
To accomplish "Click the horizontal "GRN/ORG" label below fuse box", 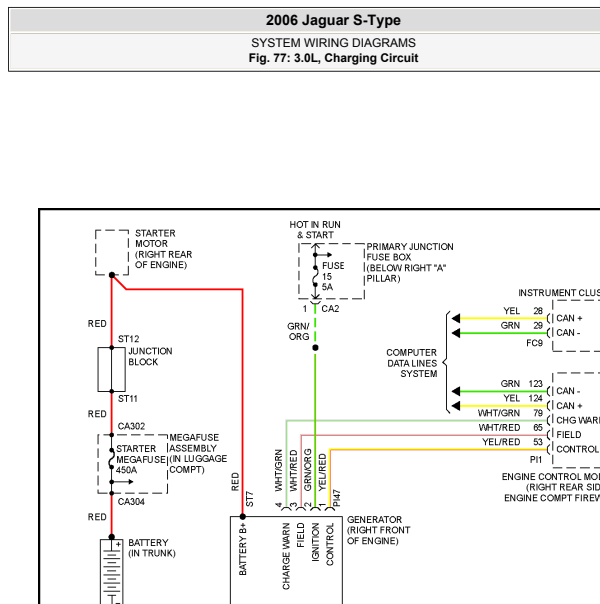I will tap(298, 331).
